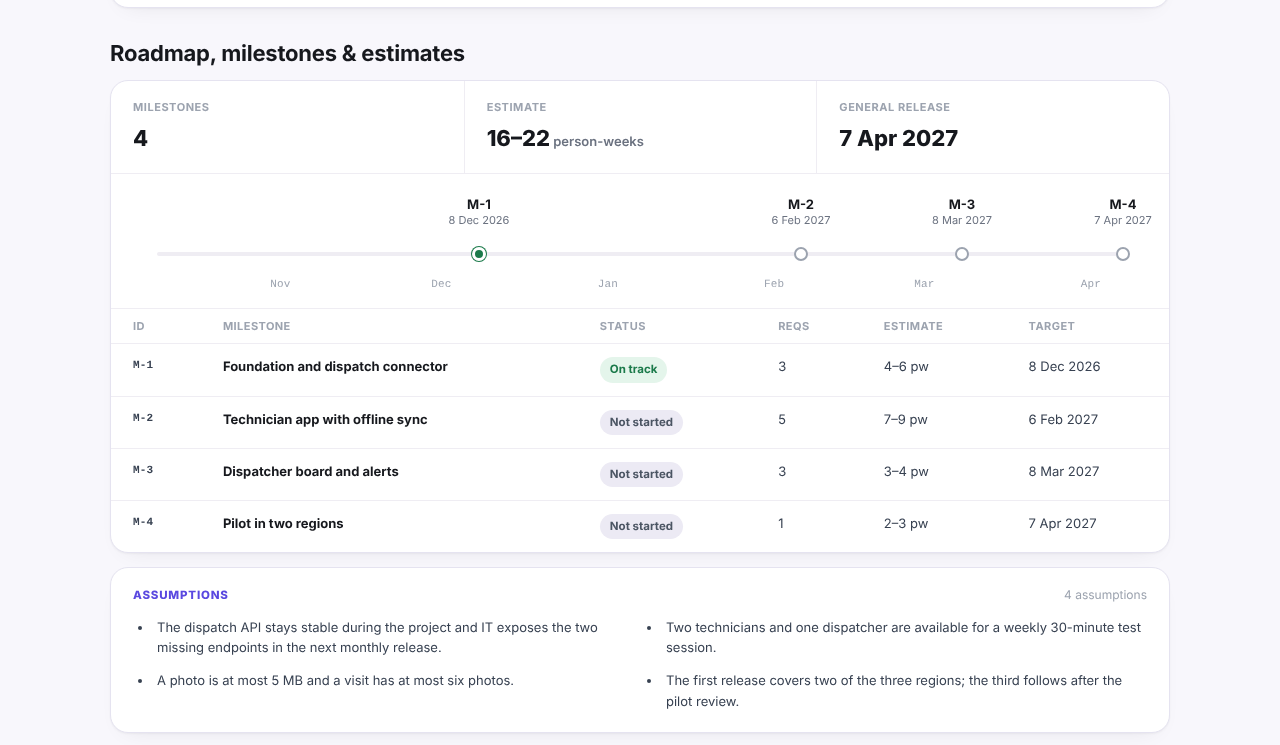1280x745 pixels.
Task: Click Not started badge for Dispatcher board
Action: tap(641, 474)
